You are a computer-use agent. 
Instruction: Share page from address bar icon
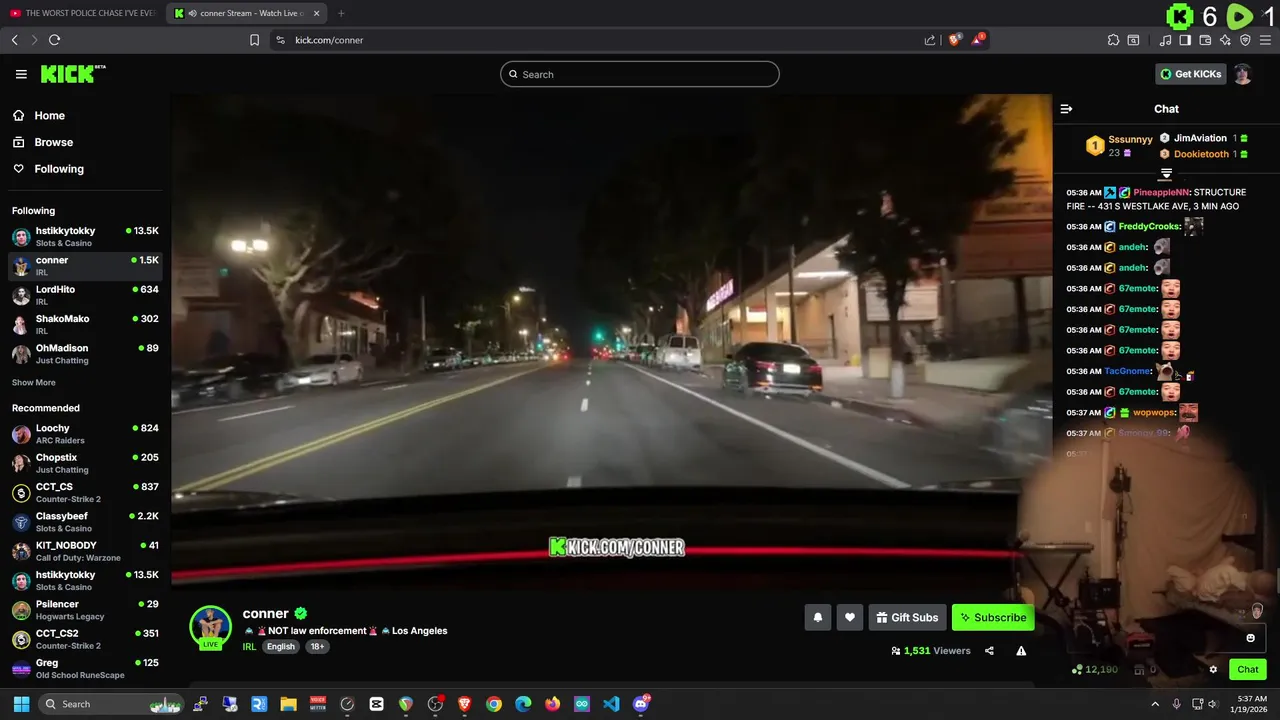[x=930, y=40]
